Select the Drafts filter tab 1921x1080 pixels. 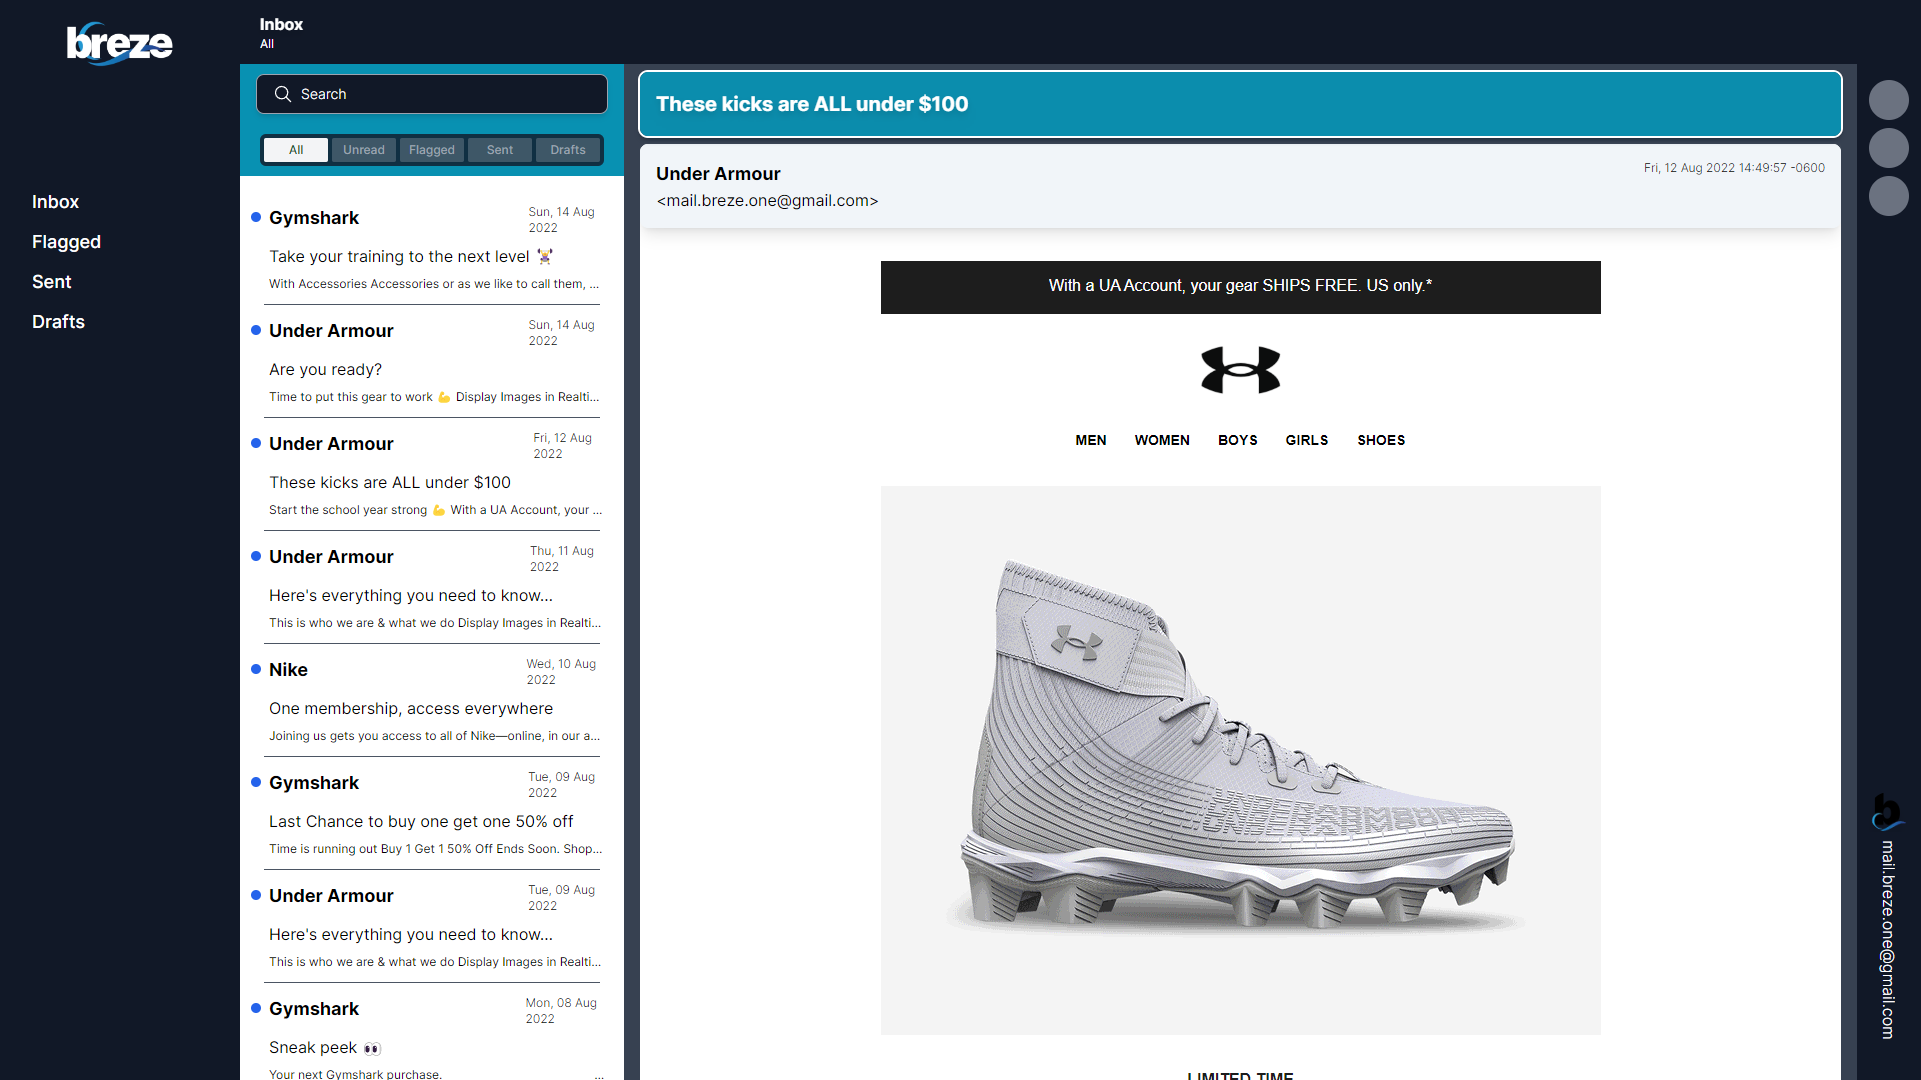pos(568,150)
